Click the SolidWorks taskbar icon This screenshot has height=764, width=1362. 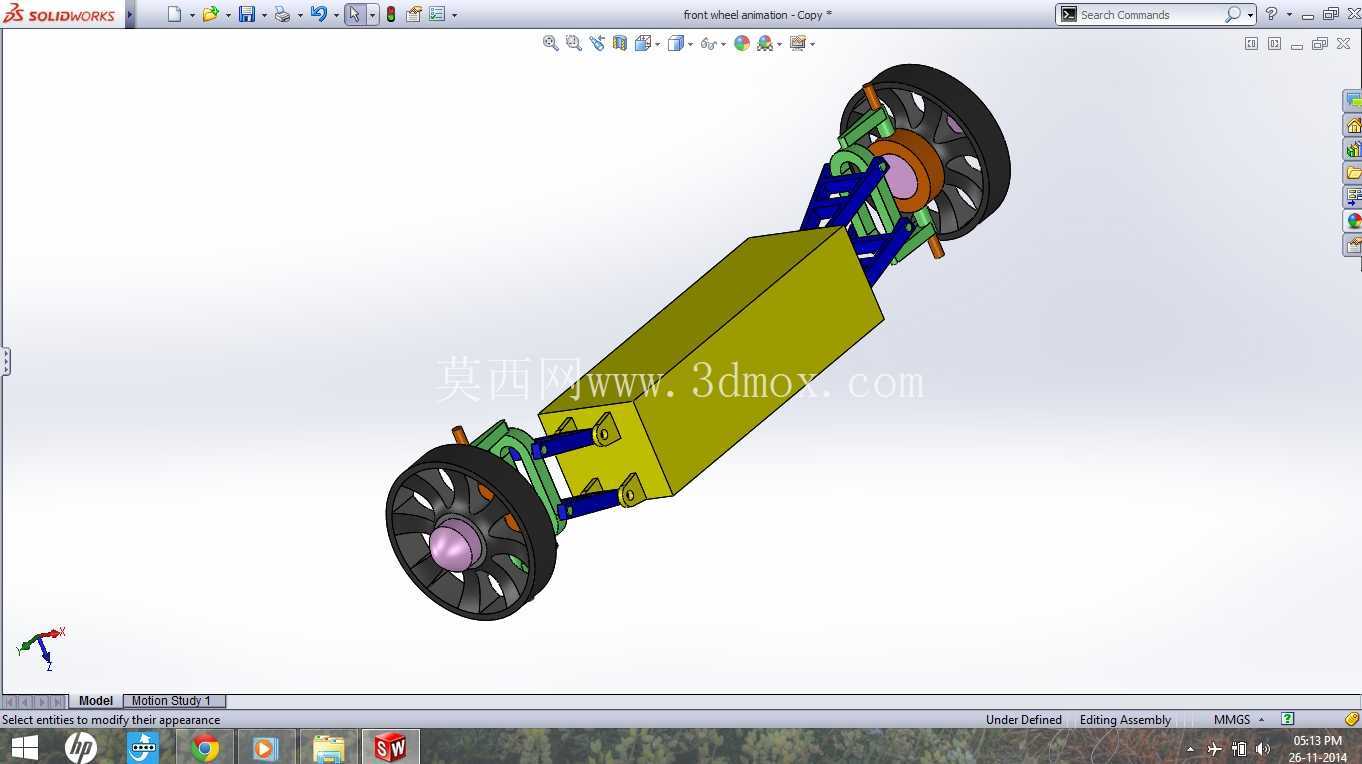pos(390,748)
